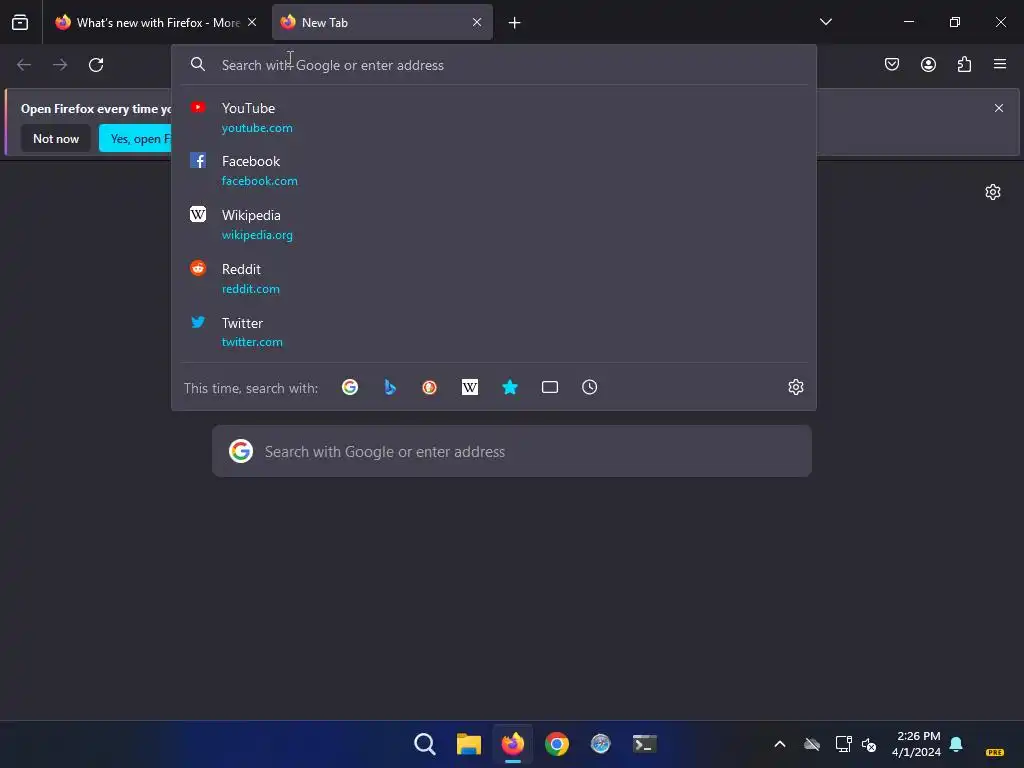Search history with the clock icon
1024x768 pixels.
coord(590,387)
